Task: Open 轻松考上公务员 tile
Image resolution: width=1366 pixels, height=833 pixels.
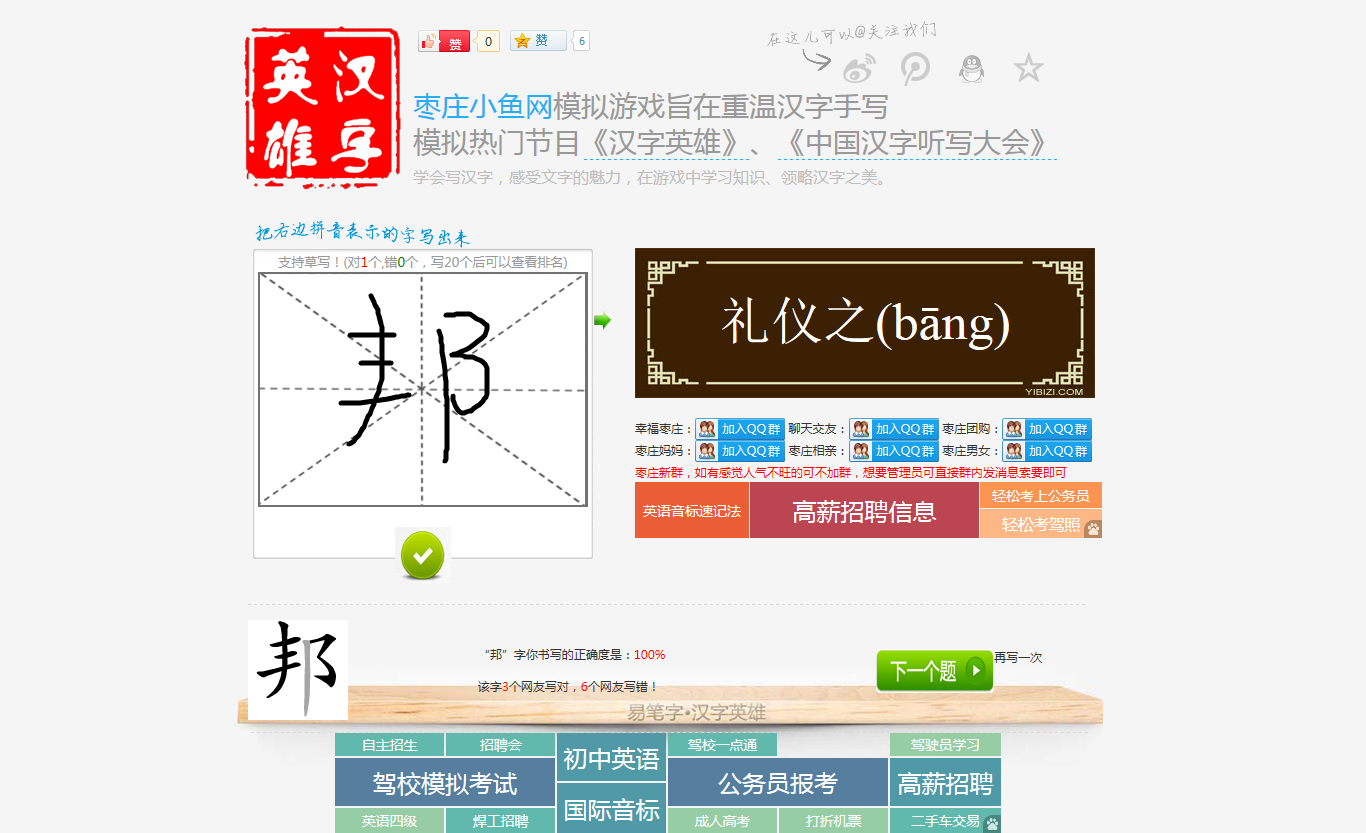Action: [x=1040, y=495]
